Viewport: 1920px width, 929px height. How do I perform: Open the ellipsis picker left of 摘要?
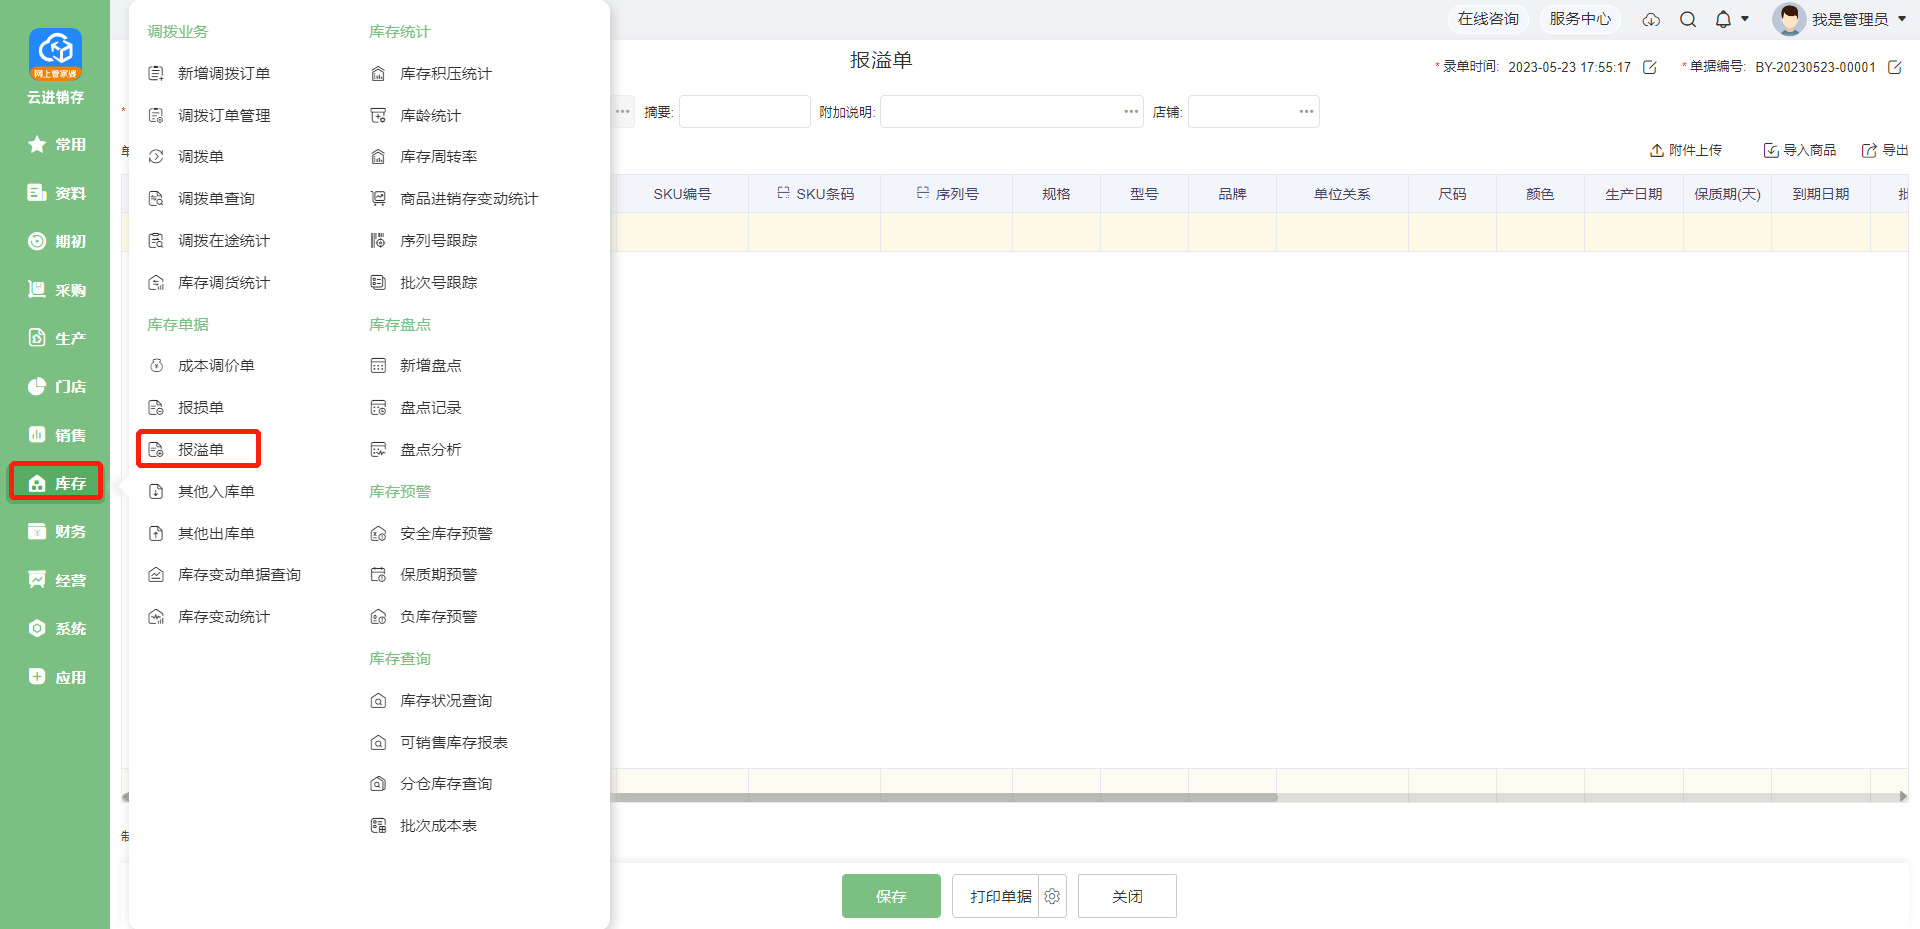coord(623,111)
